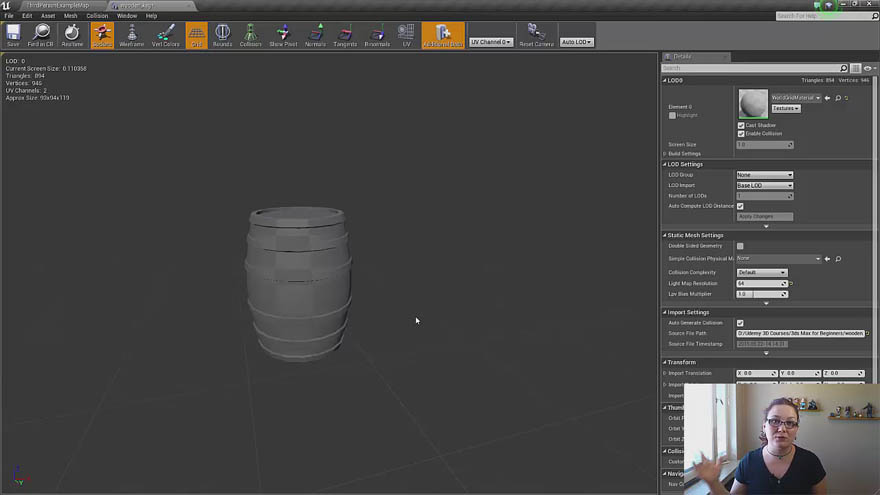Open Details view options eye icon
Screen dimensions: 880x495
[869, 68]
